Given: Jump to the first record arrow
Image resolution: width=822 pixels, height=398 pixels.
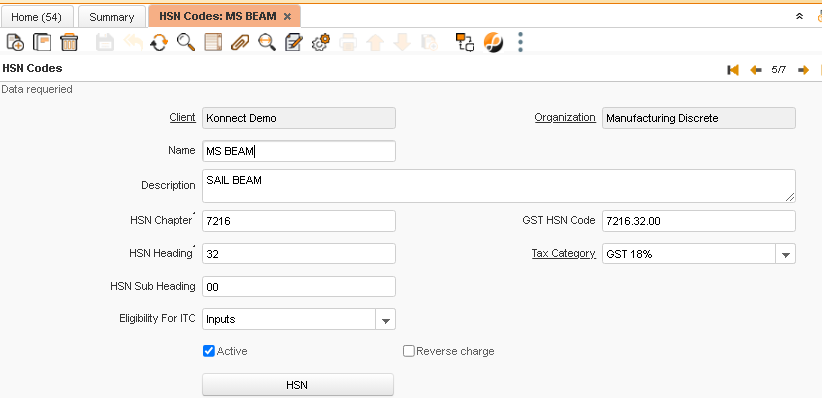Looking at the screenshot, I should click(733, 70).
